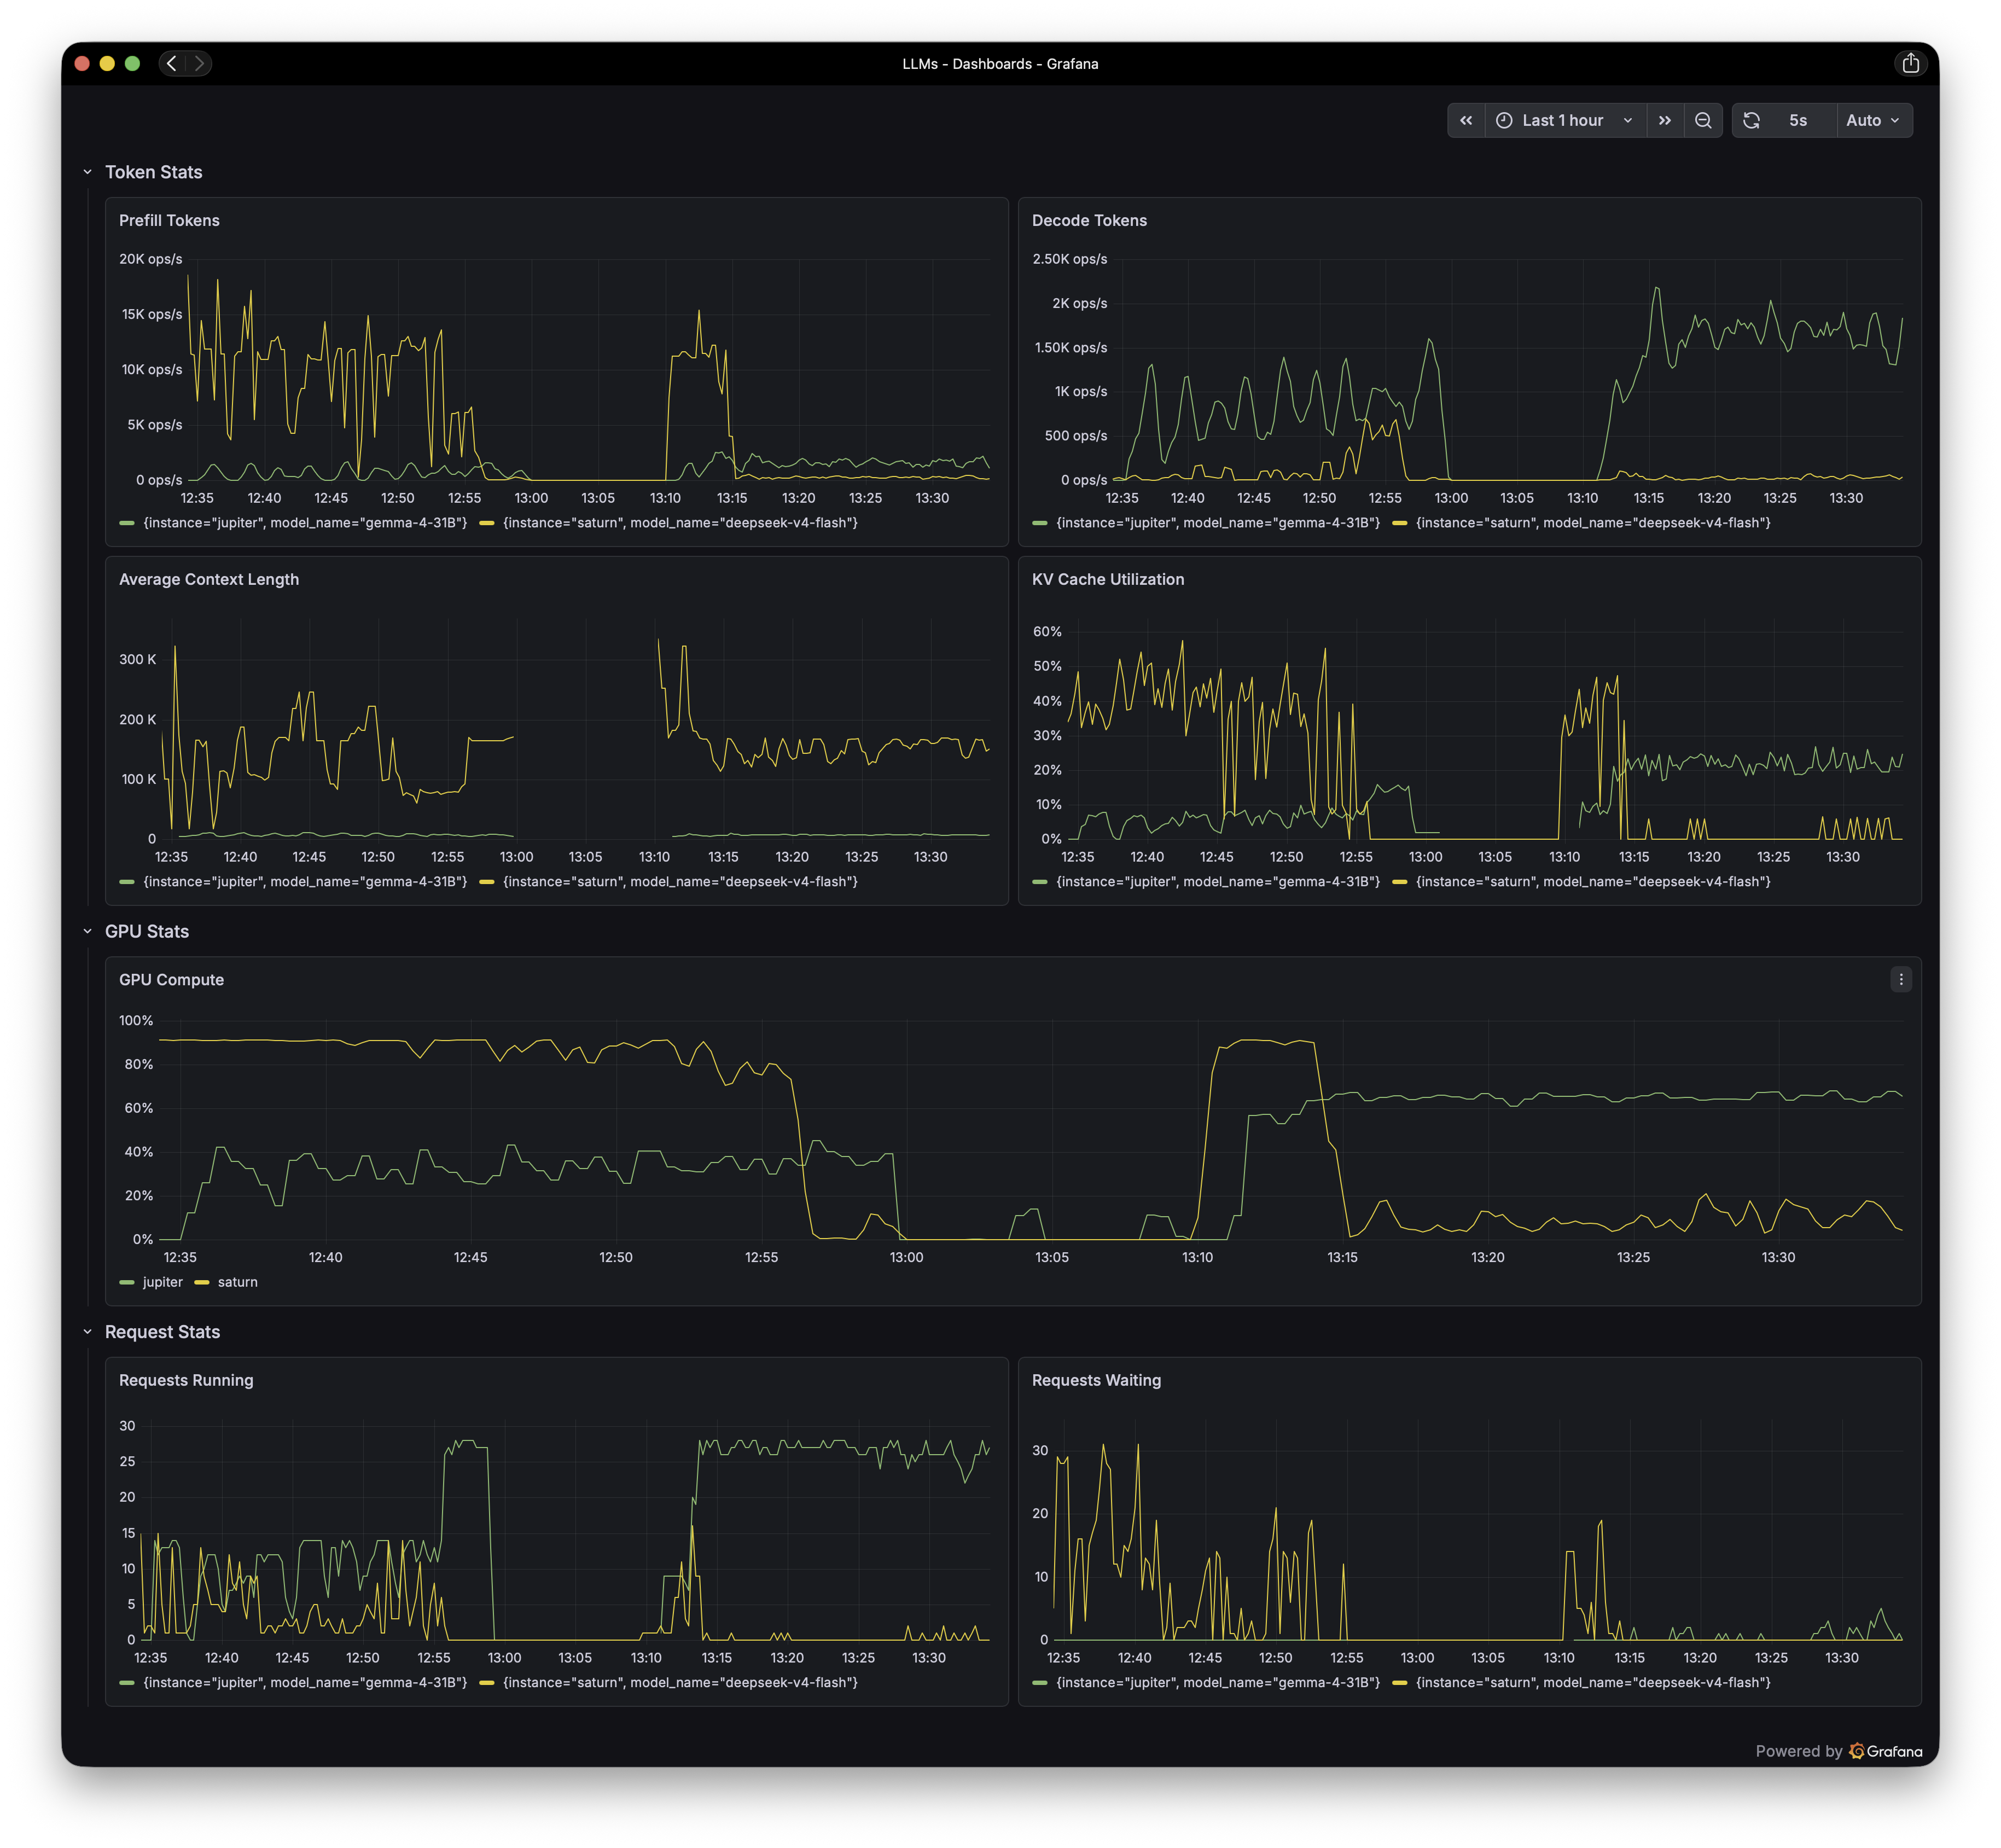Viewport: 2001px width, 1848px height.
Task: Zoom out time range magnifier icon
Action: tap(1703, 120)
